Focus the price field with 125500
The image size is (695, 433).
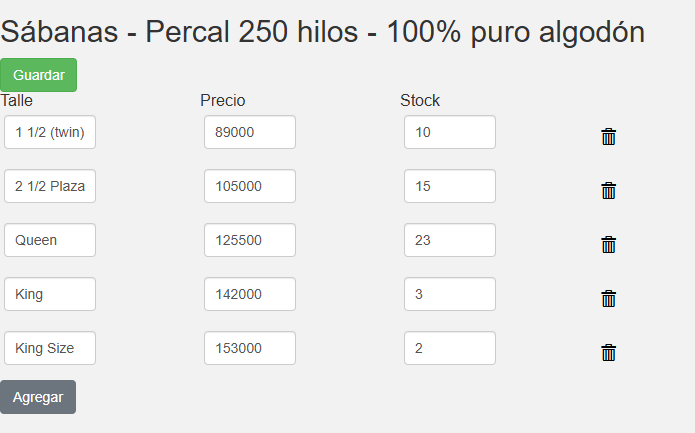click(x=250, y=240)
